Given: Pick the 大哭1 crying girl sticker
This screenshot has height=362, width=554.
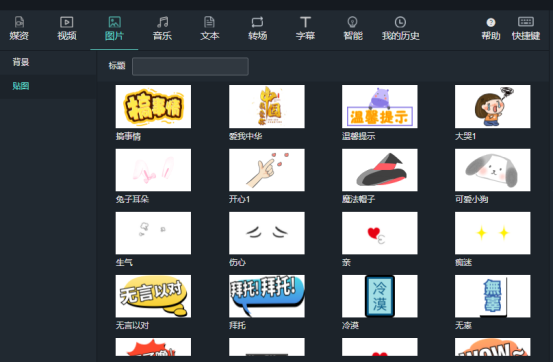Looking at the screenshot, I should 493,106.
